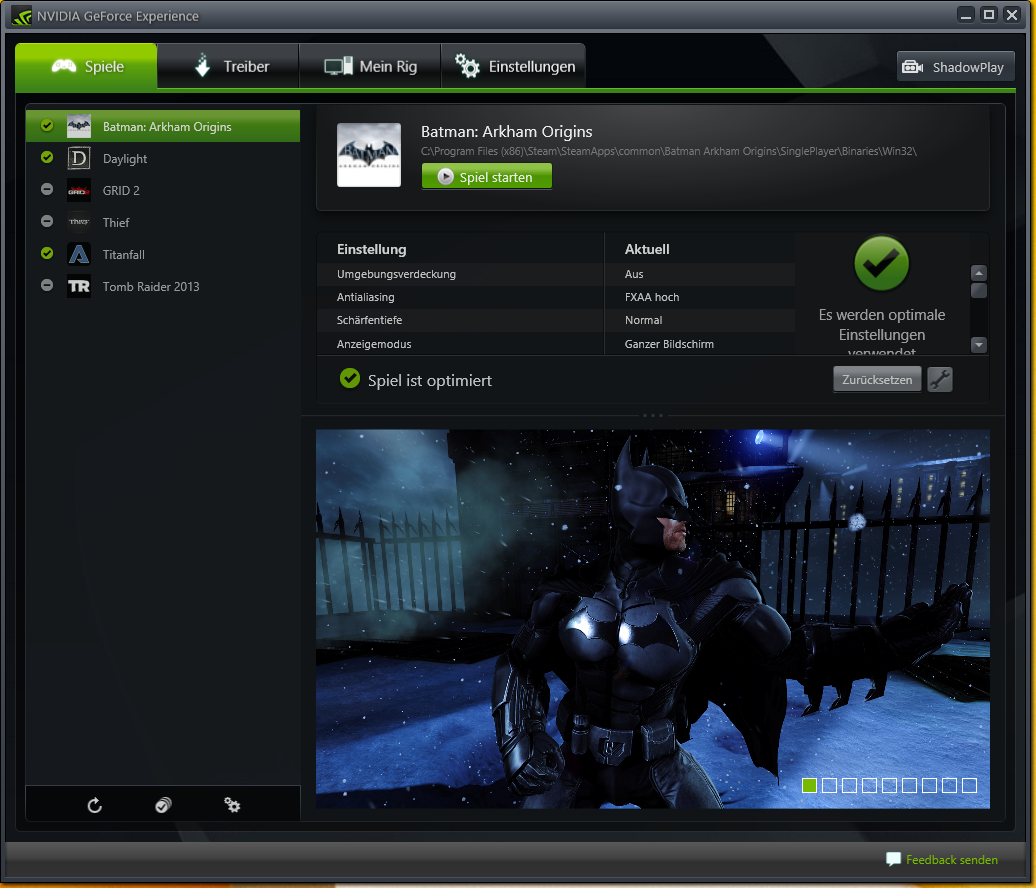Click optimized status check next to Titanfall

tap(47, 253)
